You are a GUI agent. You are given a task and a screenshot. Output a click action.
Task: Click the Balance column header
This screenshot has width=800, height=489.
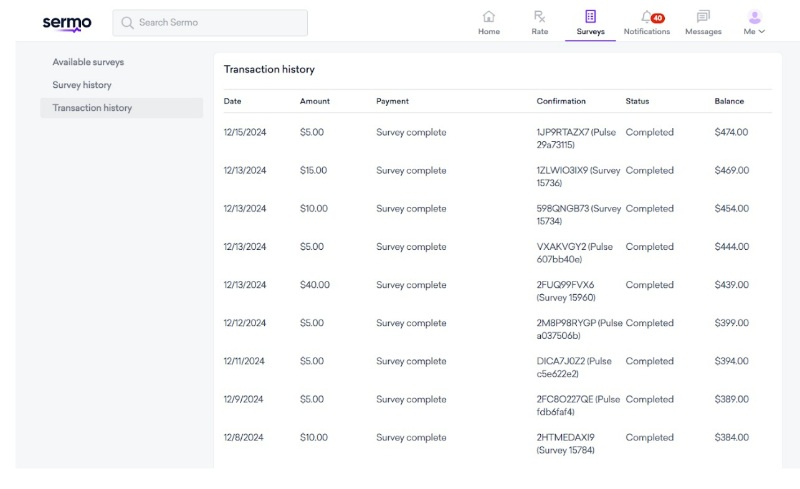click(x=729, y=101)
